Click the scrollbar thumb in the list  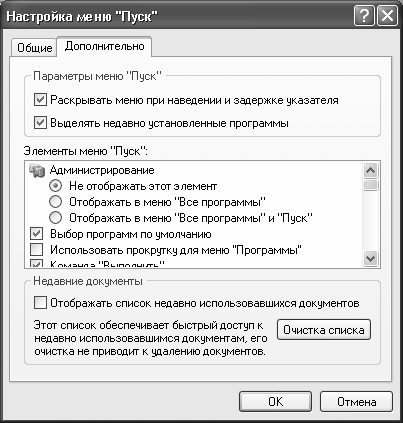371,185
